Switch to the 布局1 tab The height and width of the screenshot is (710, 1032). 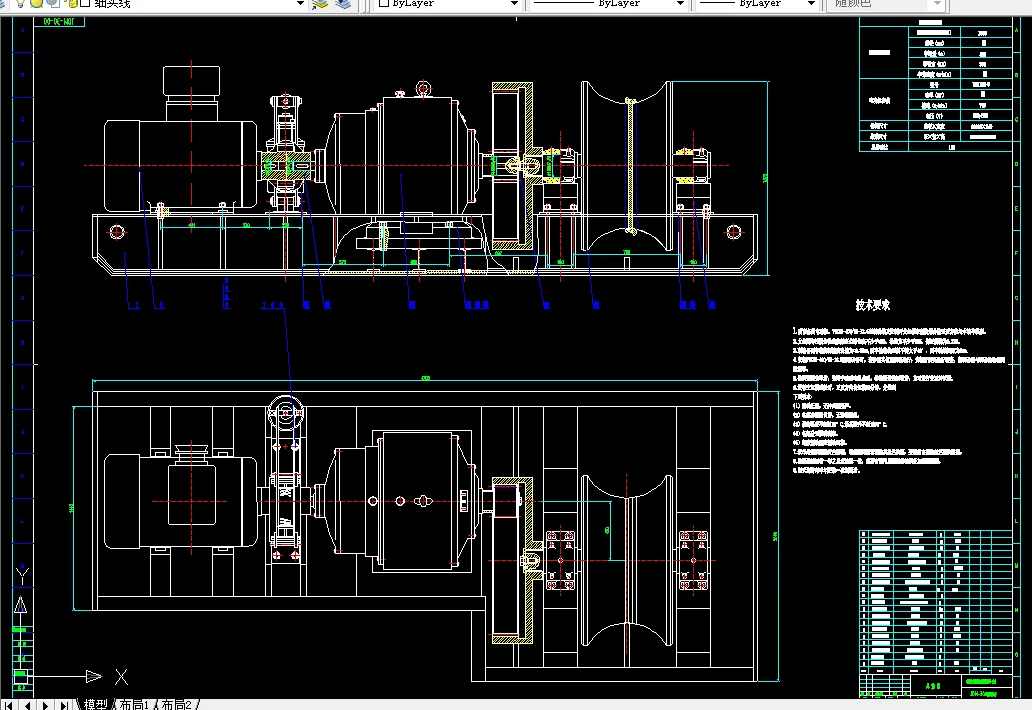pos(134,705)
